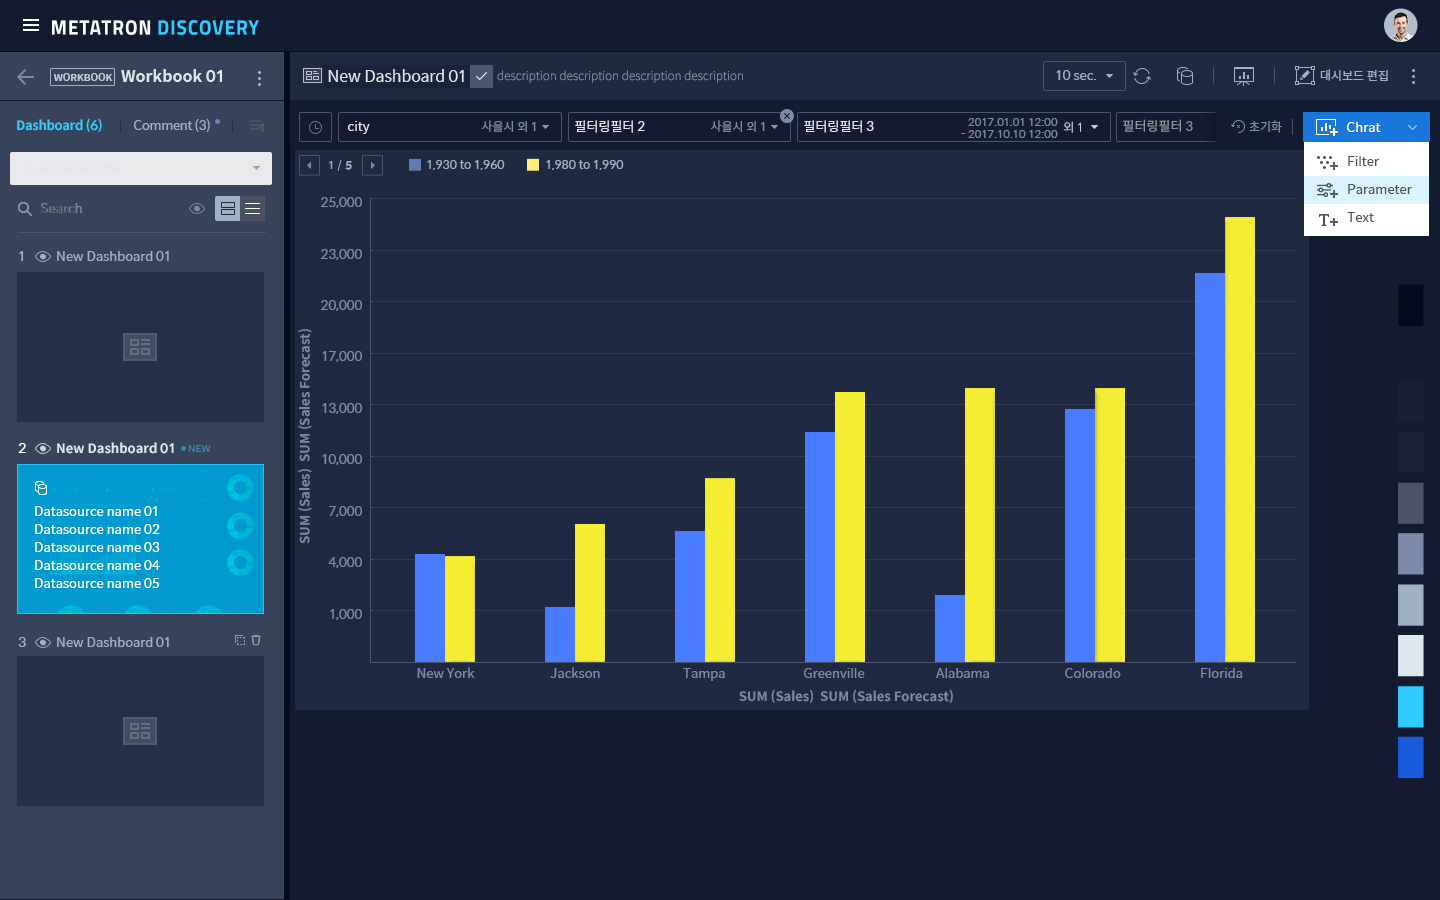Image resolution: width=1440 pixels, height=900 pixels.
Task: Expand the 필터링필터 3 date range dropdown
Action: pos(953,127)
